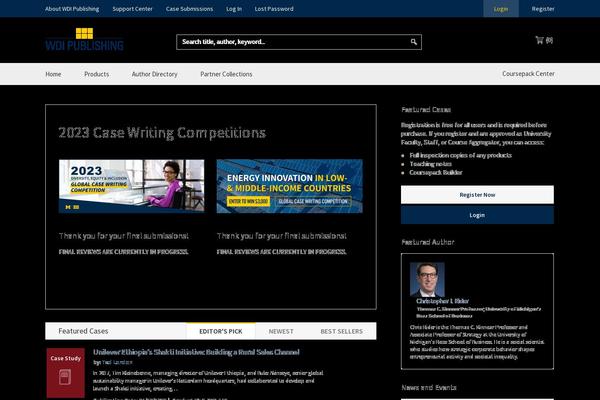Open the Energy Innovation competition banner

[x=290, y=186]
